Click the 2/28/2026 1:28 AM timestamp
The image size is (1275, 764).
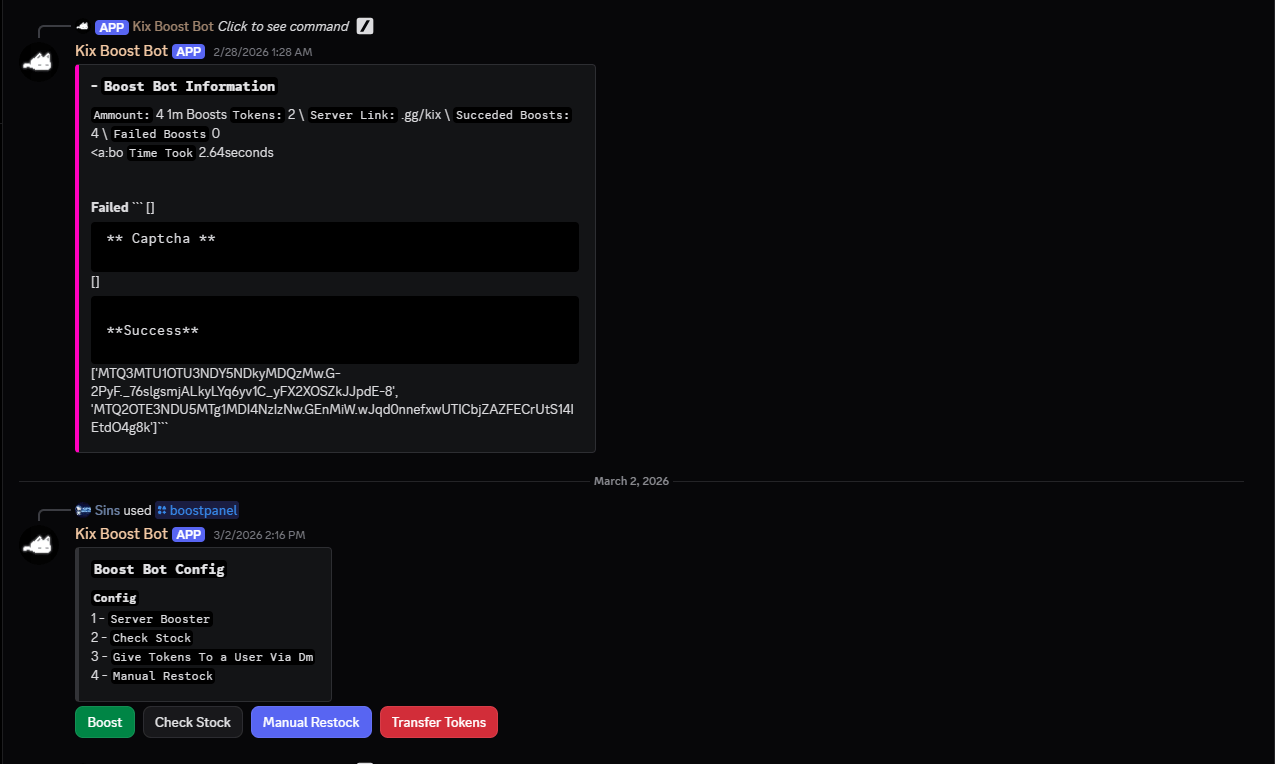click(x=262, y=51)
